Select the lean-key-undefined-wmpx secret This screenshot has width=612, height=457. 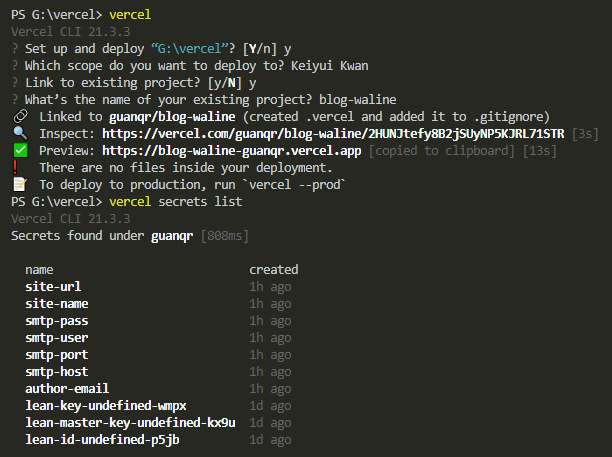pos(106,406)
